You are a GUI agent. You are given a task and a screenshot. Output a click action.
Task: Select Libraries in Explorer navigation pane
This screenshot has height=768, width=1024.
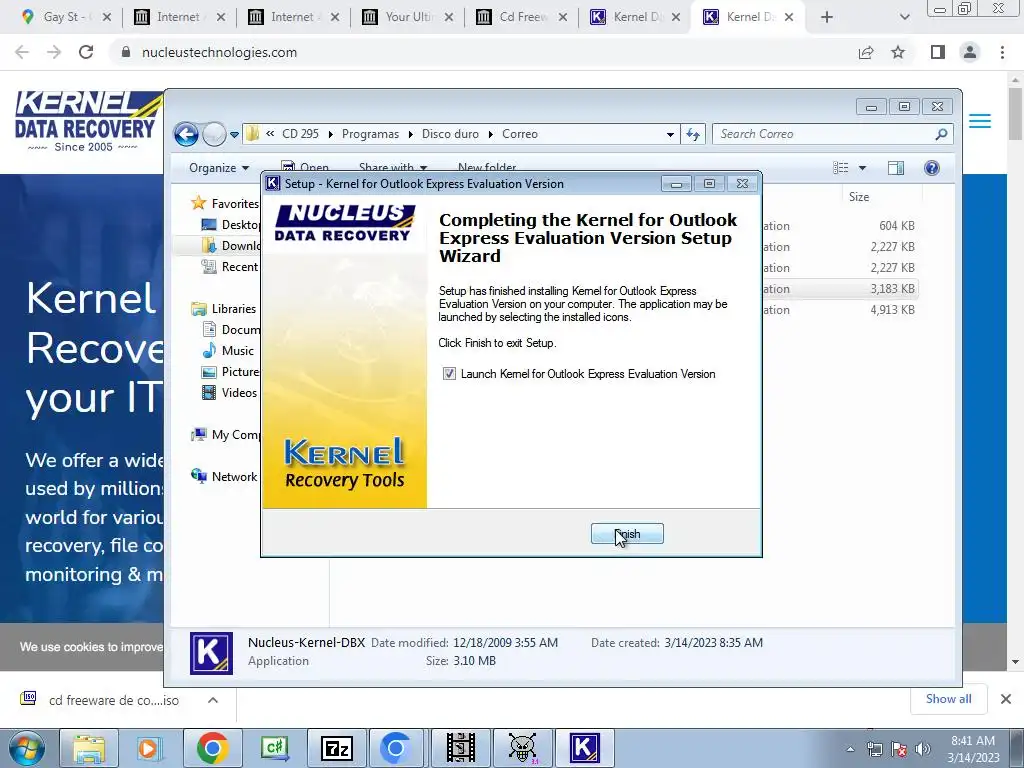point(223,308)
